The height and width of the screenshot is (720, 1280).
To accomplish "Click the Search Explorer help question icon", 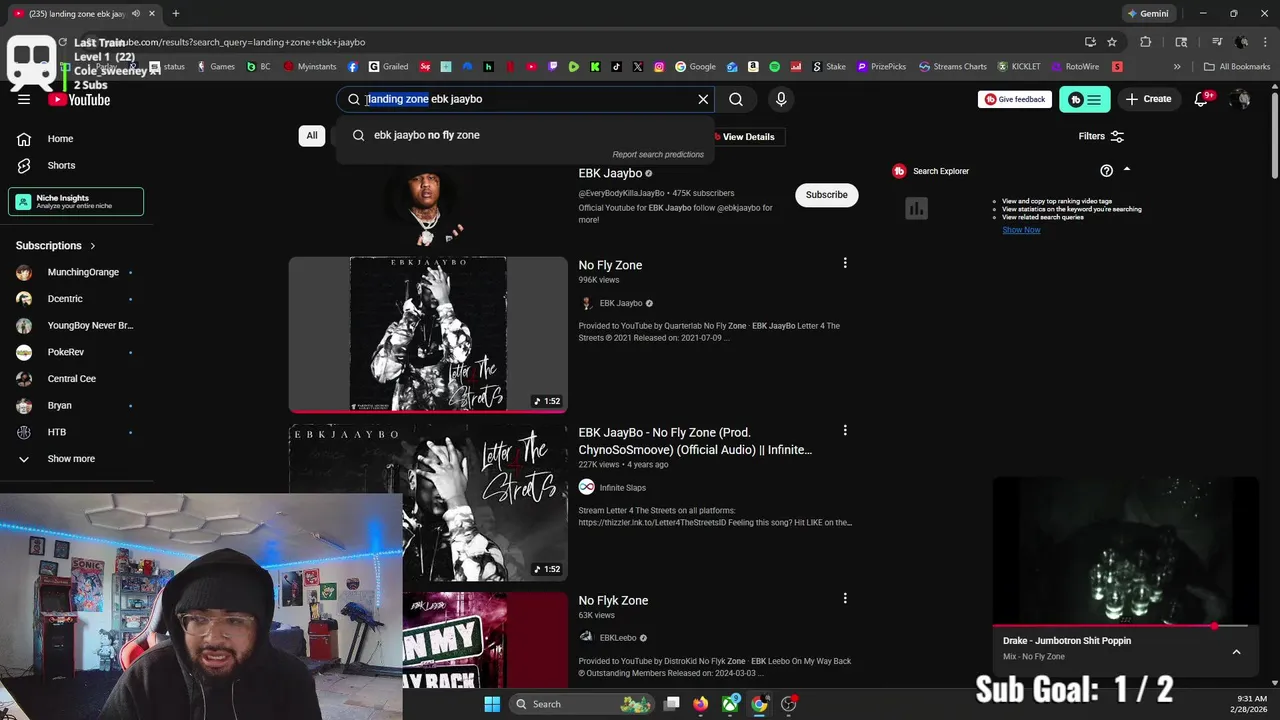I will pos(1106,171).
